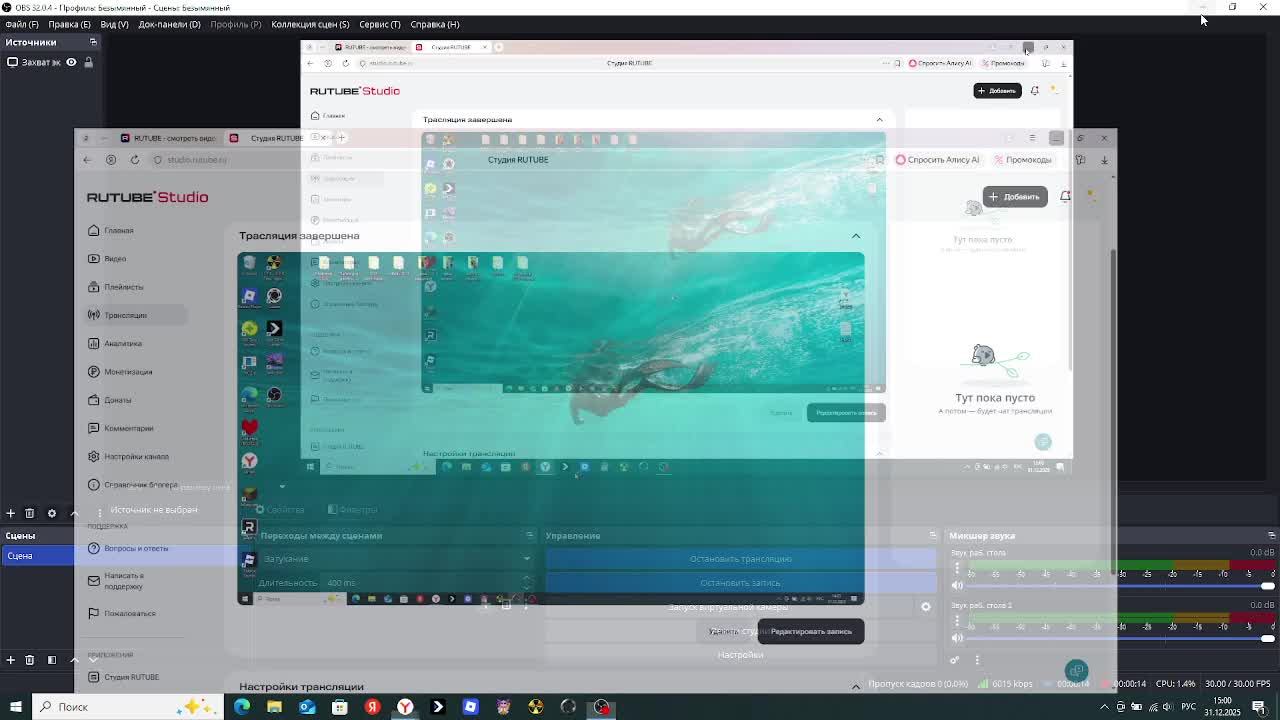Viewport: 1280px width, 720px height.
Task: Mute Звук раб. стола channel
Action: (x=957, y=585)
